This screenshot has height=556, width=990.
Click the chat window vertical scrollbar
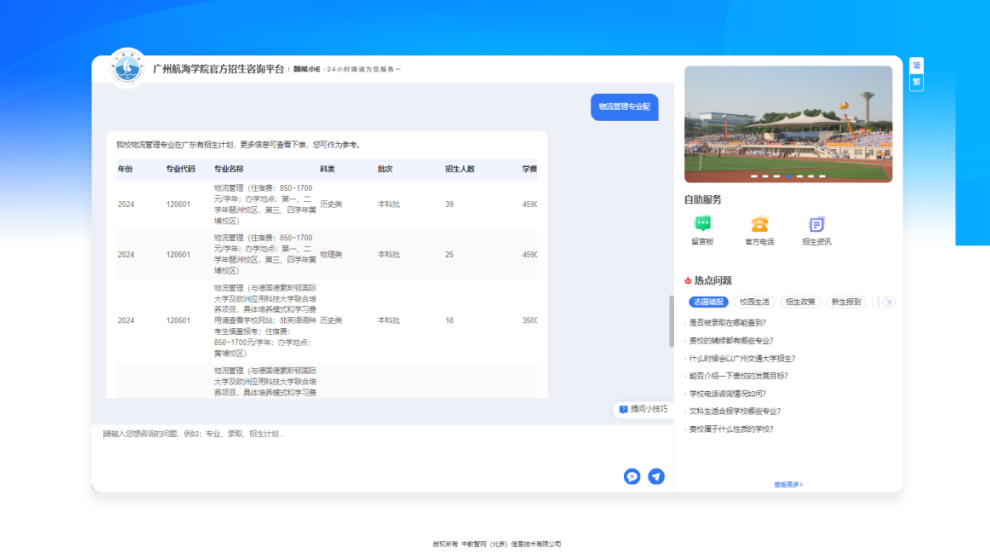click(x=670, y=320)
